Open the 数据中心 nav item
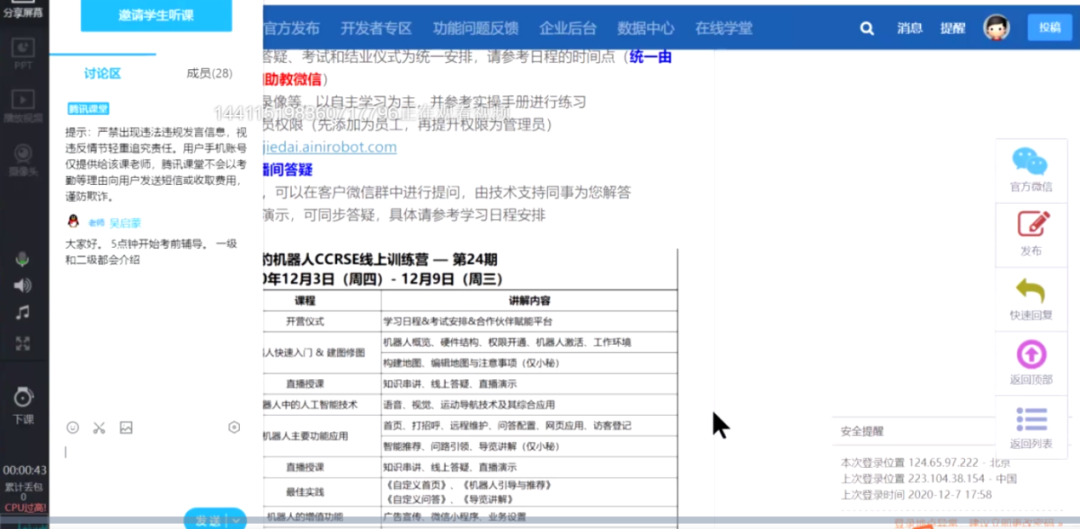Image resolution: width=1080 pixels, height=529 pixels. pos(646,28)
